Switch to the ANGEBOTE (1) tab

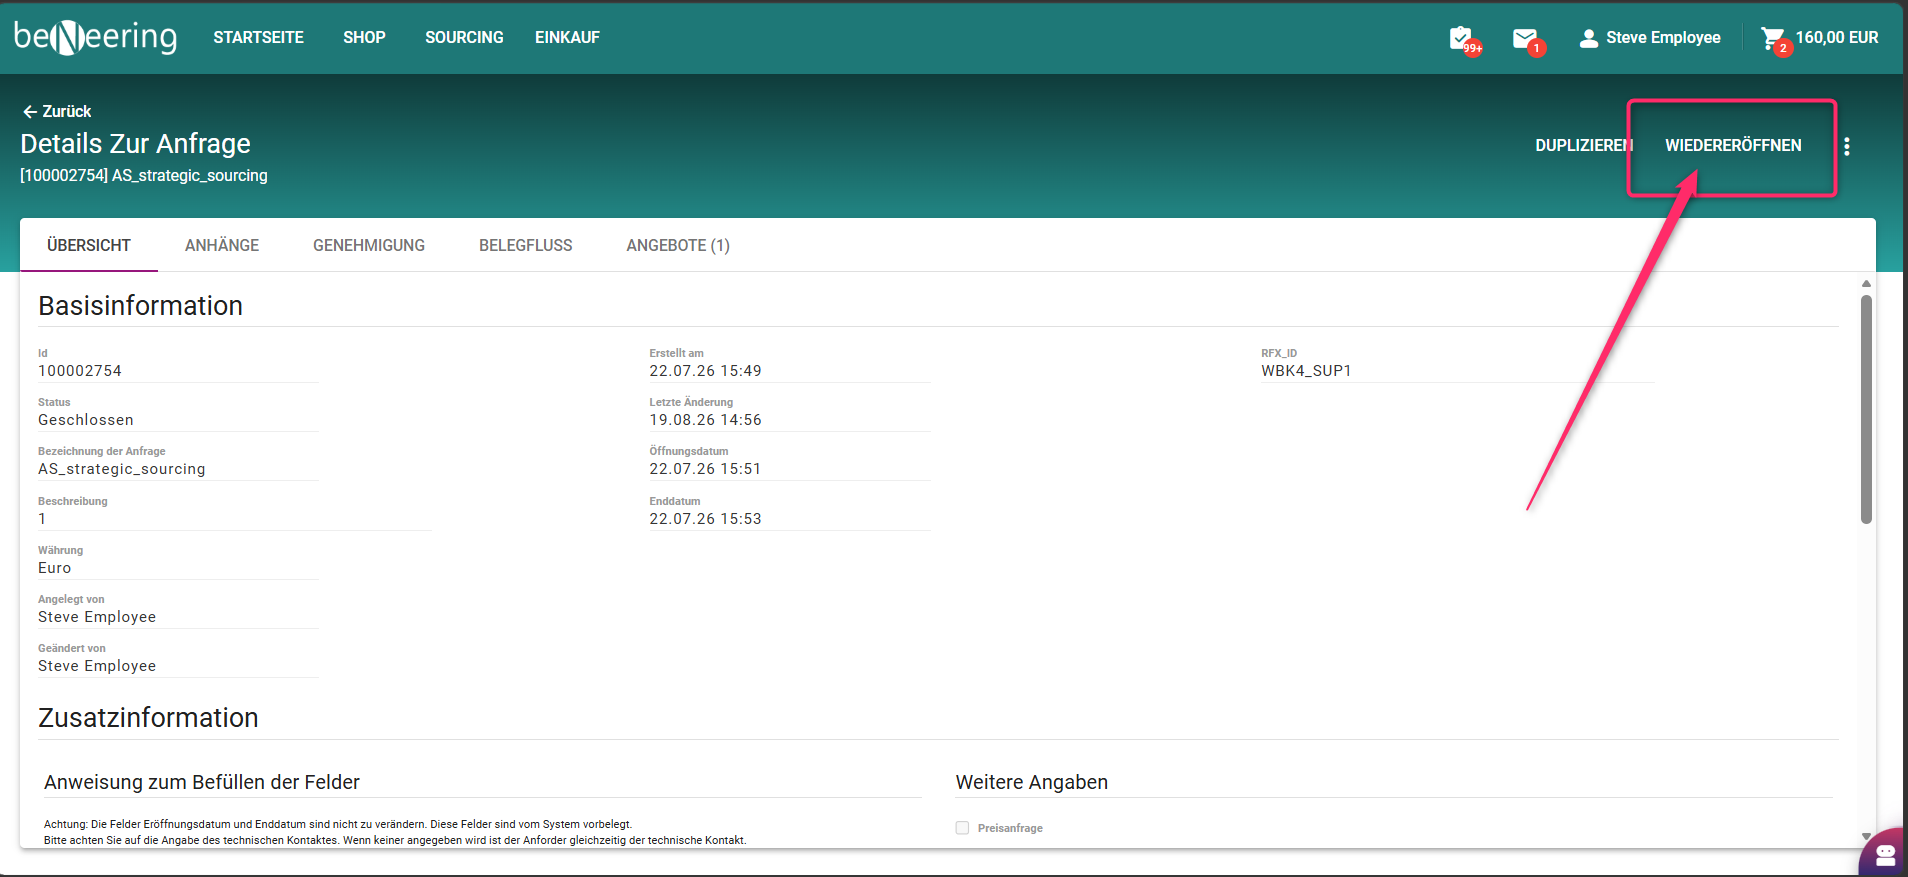coord(678,245)
